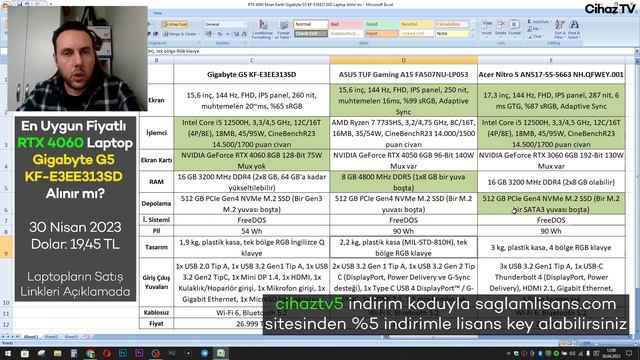Apply Percent Style number format

click(220, 34)
